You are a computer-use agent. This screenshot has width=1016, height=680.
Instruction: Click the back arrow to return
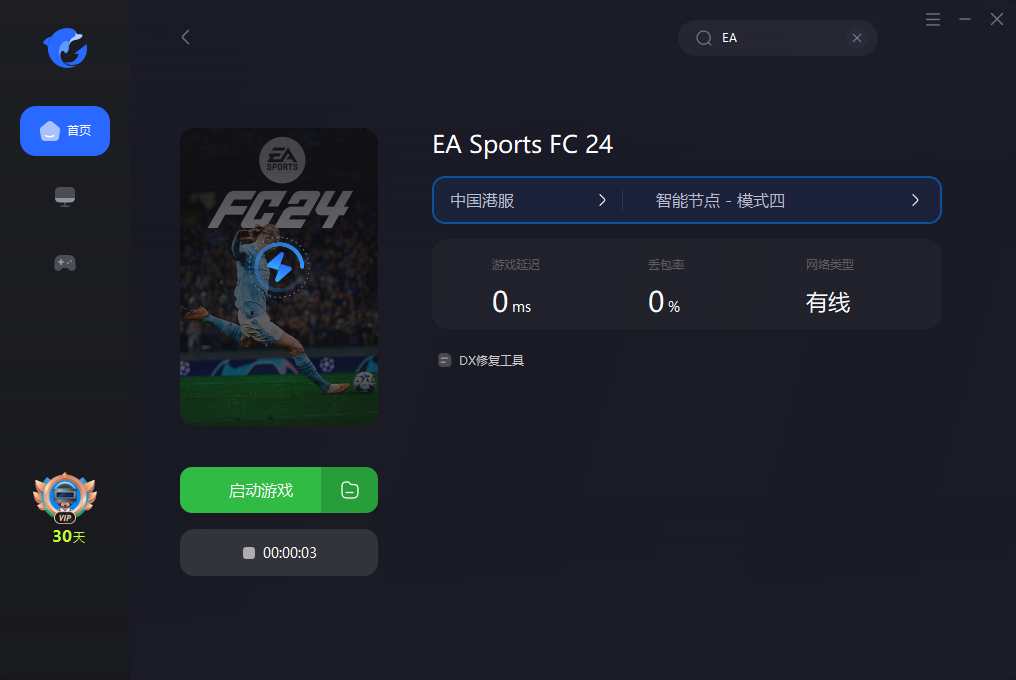coord(185,36)
